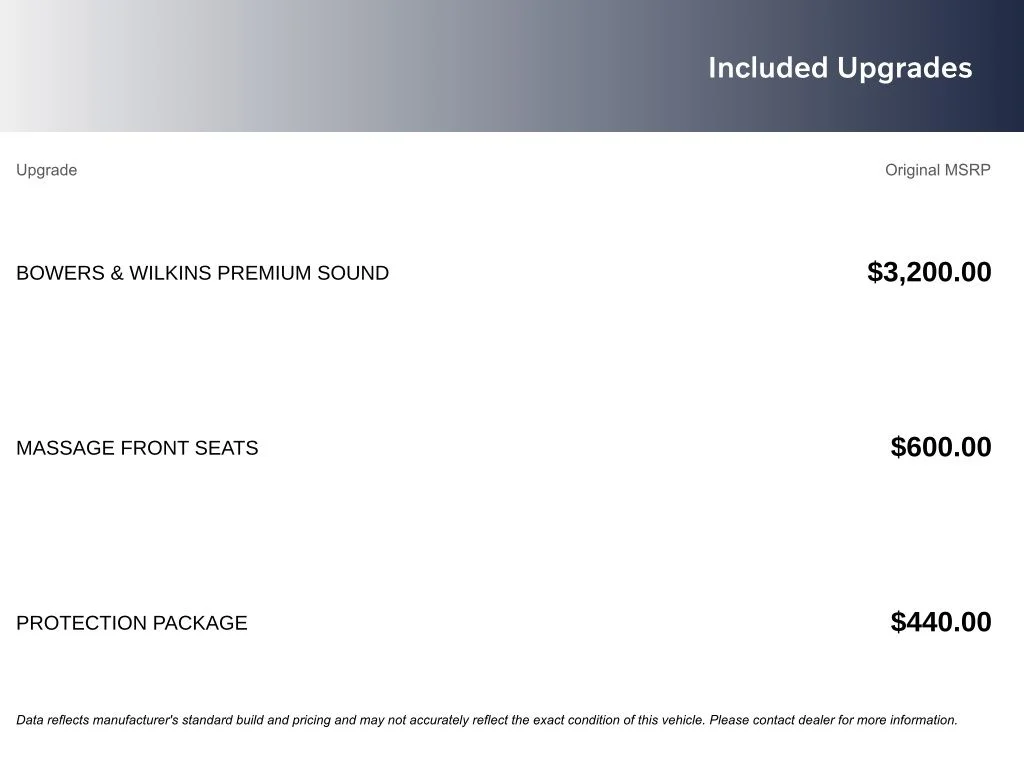Click the word Upgrades in banner title
Viewport: 1024px width, 768px height.
click(904, 69)
